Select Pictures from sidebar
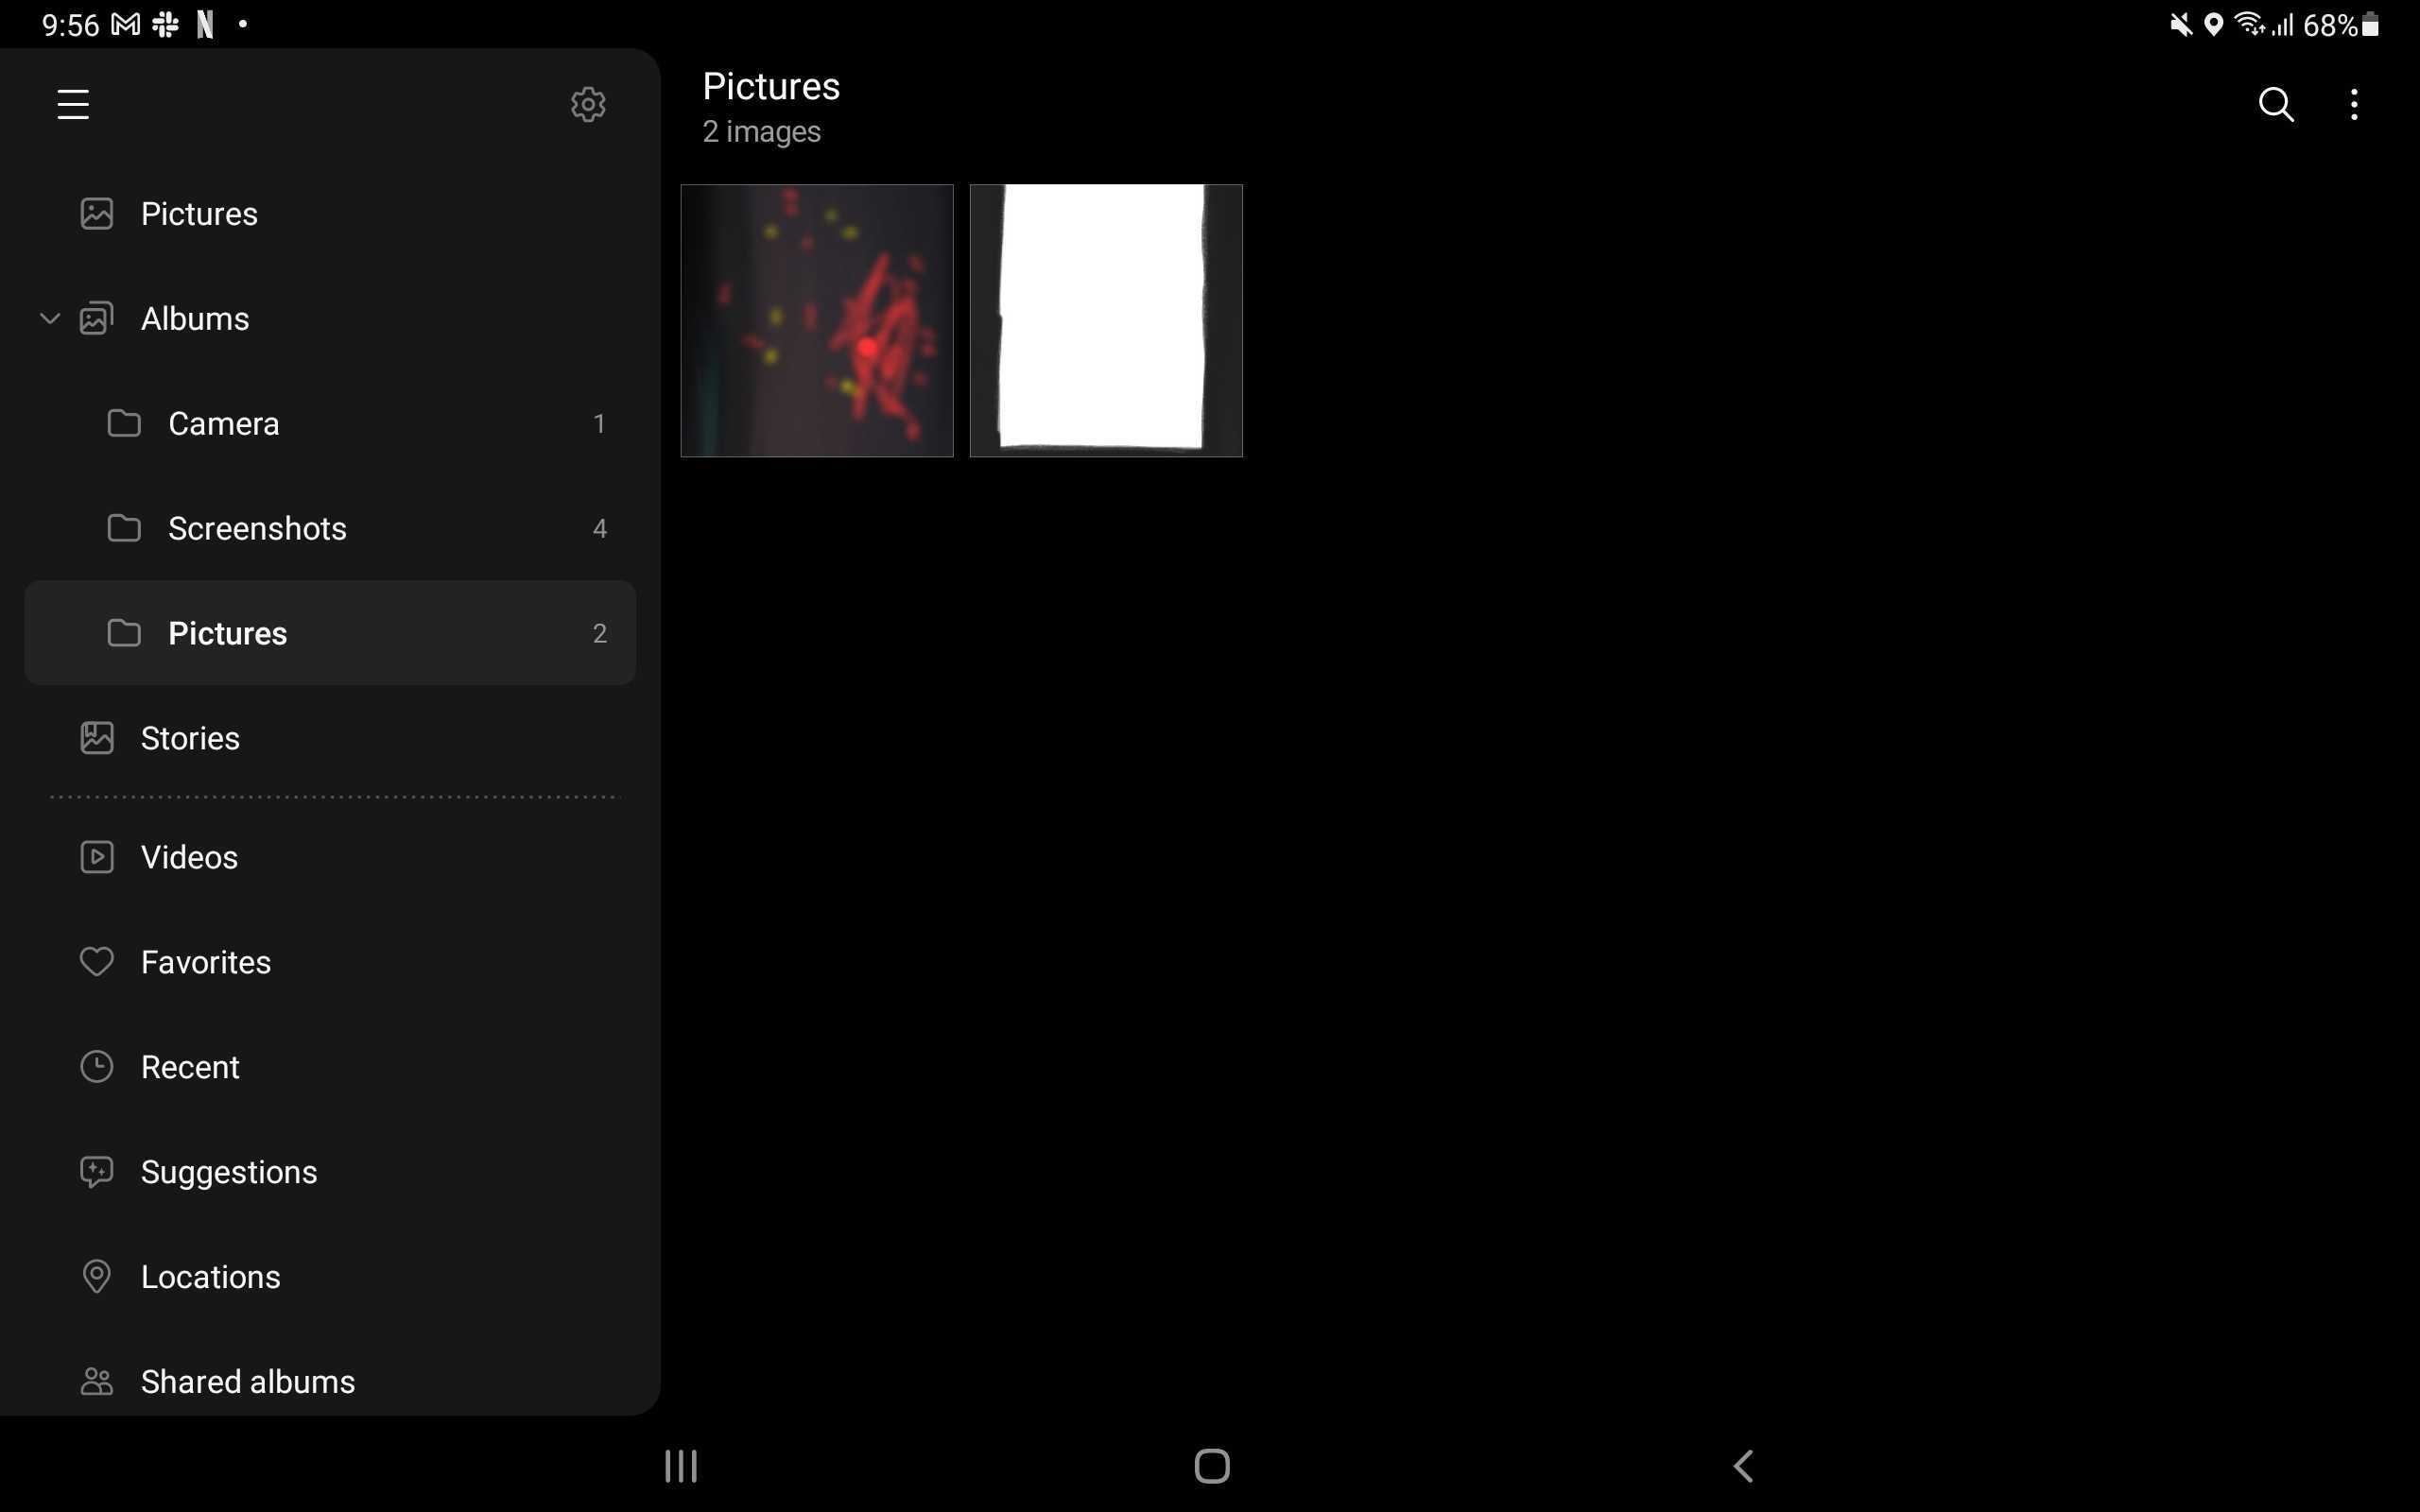Viewport: 2420px width, 1512px height. point(199,213)
